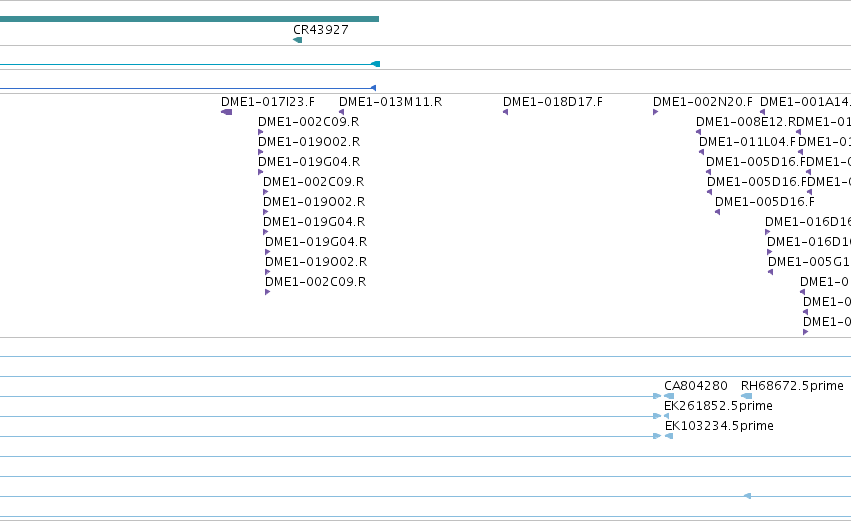Image resolution: width=851 pixels, height=521 pixels.
Task: Click the EK261852.5prime label
Action: point(718,406)
